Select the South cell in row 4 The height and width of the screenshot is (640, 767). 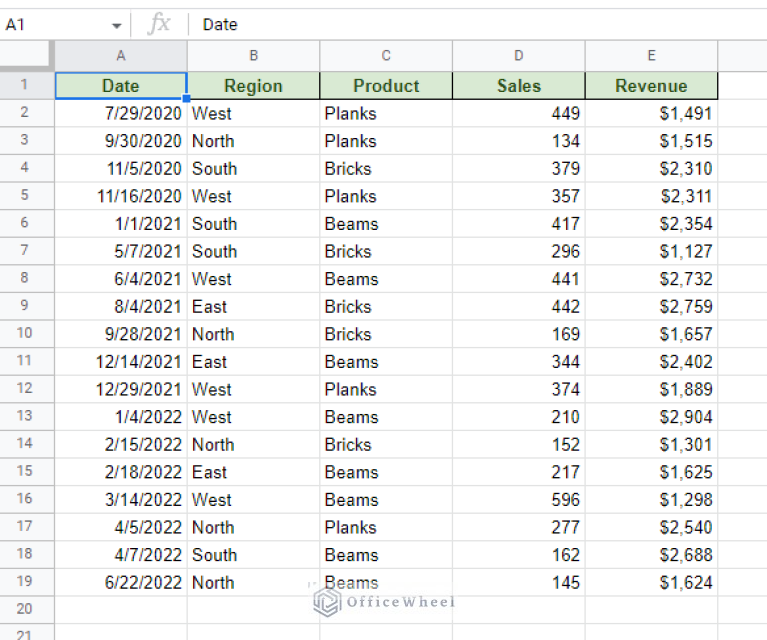tap(253, 169)
